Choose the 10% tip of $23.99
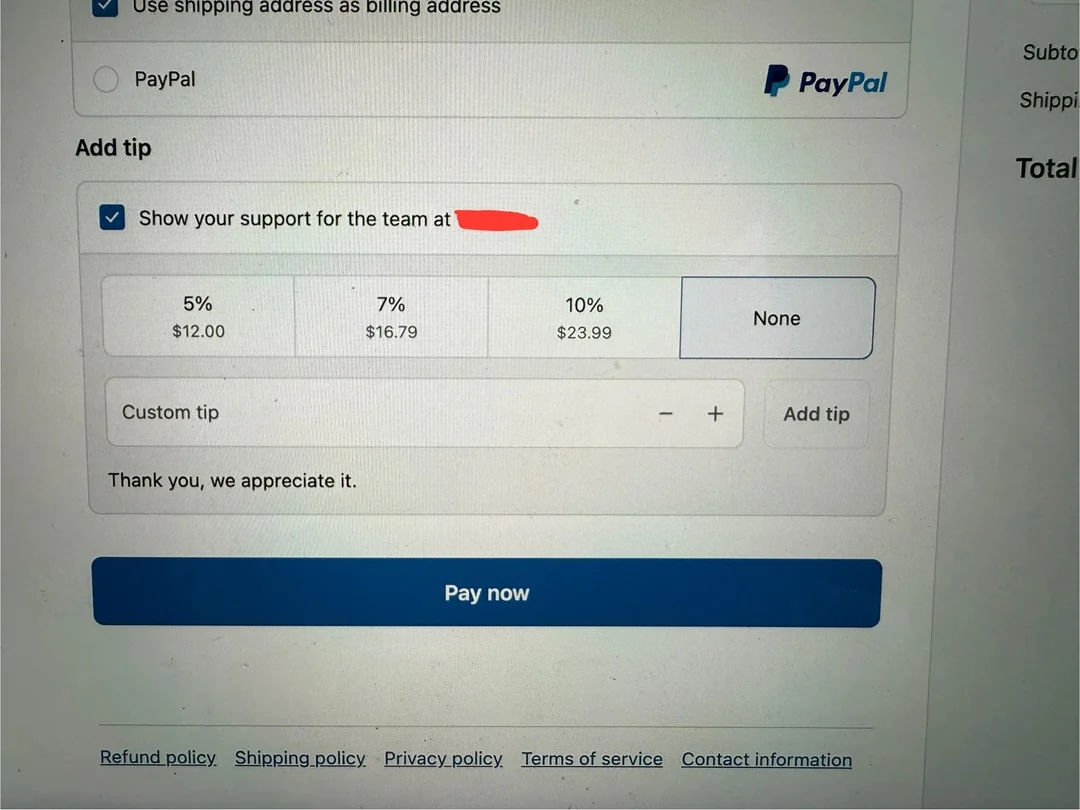Viewport: 1080px width, 810px height. [584, 318]
